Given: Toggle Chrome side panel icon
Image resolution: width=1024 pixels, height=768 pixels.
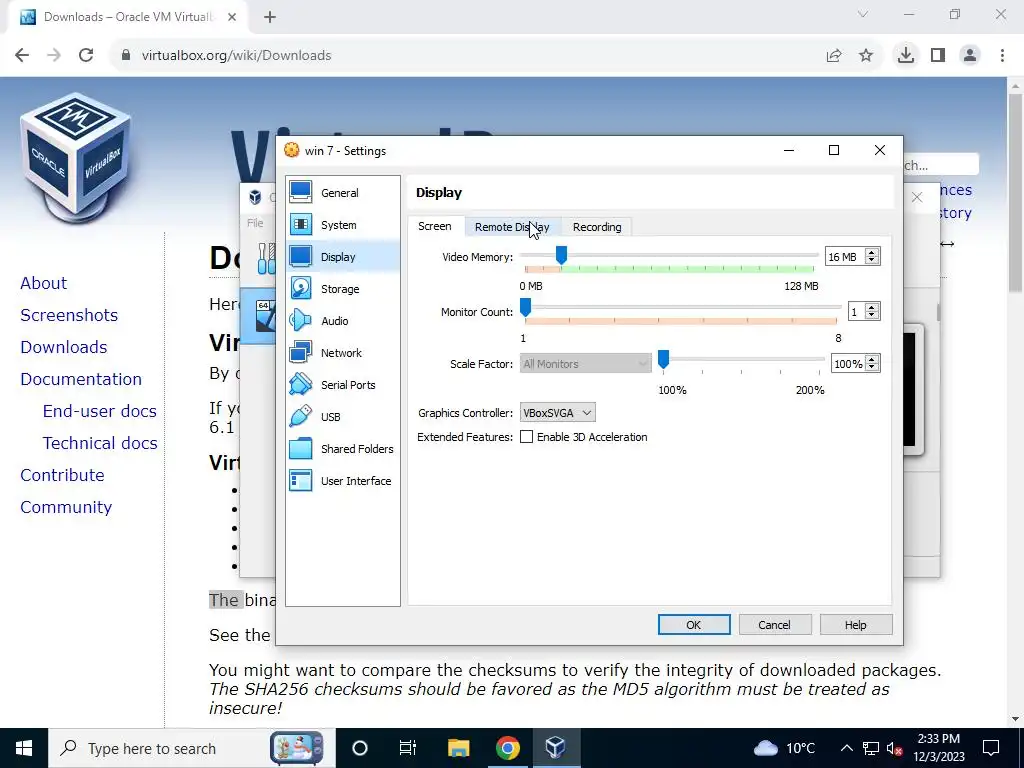Looking at the screenshot, I should [938, 56].
